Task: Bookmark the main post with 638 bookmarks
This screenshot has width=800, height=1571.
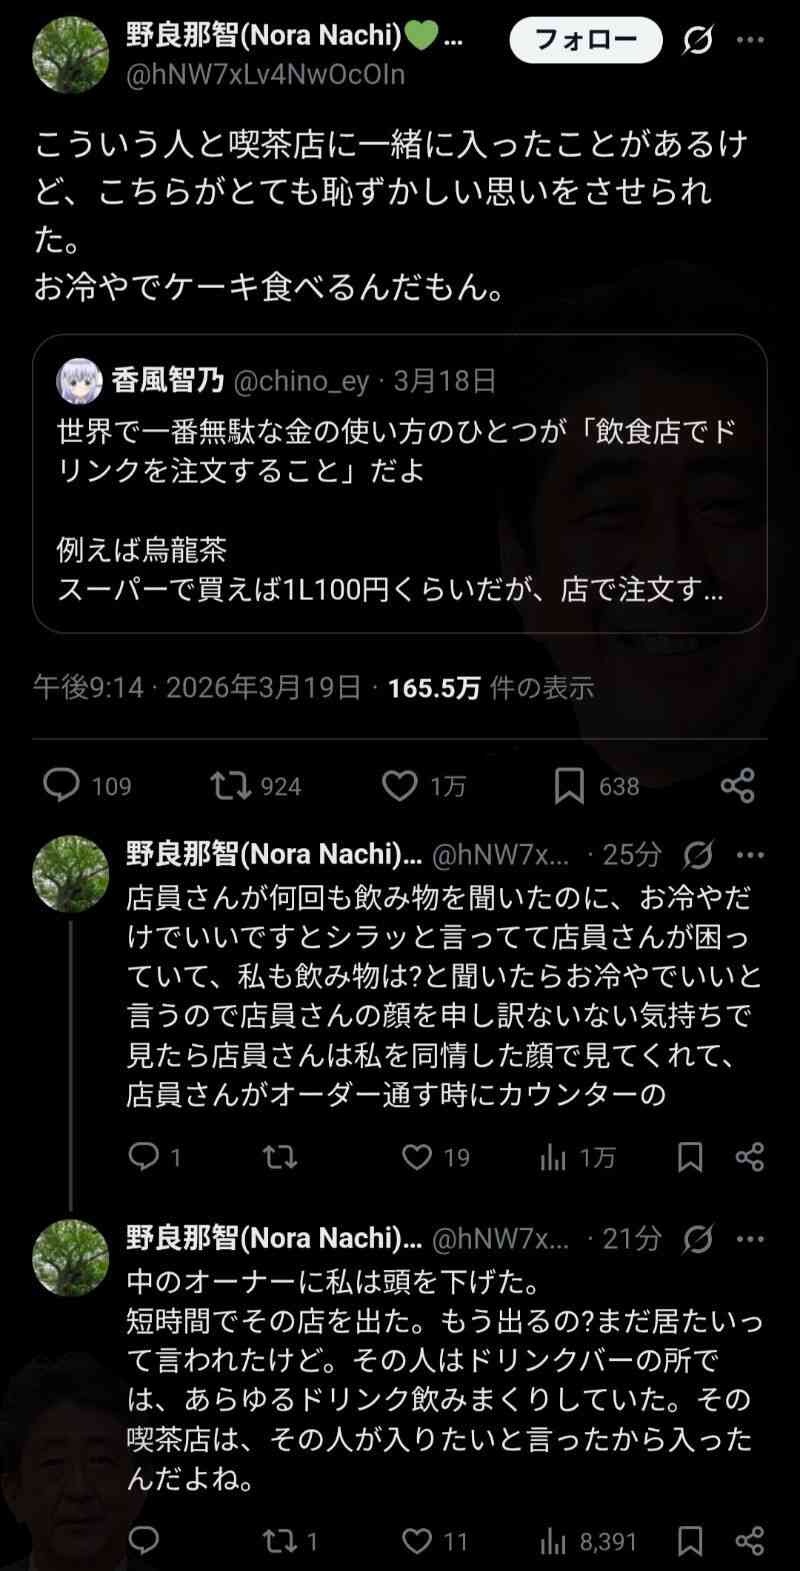Action: point(569,786)
